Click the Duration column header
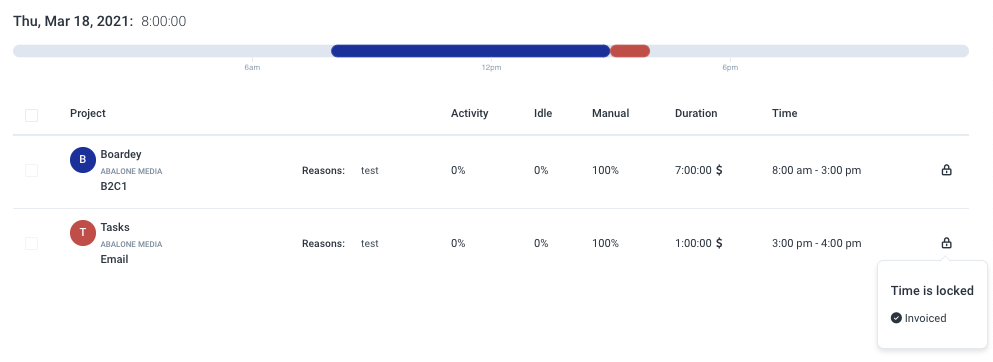Screen dimensions: 993x362 pyautogui.click(x=696, y=113)
